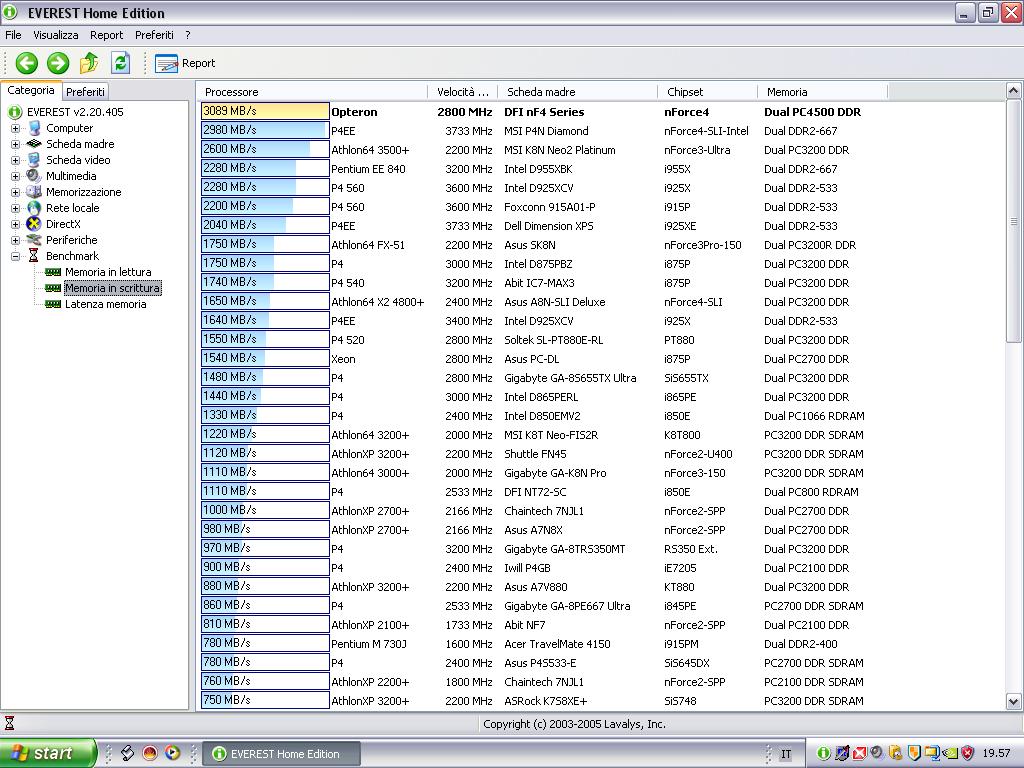
Task: Click the Benchmark hourglass icon
Action: click(x=33, y=256)
